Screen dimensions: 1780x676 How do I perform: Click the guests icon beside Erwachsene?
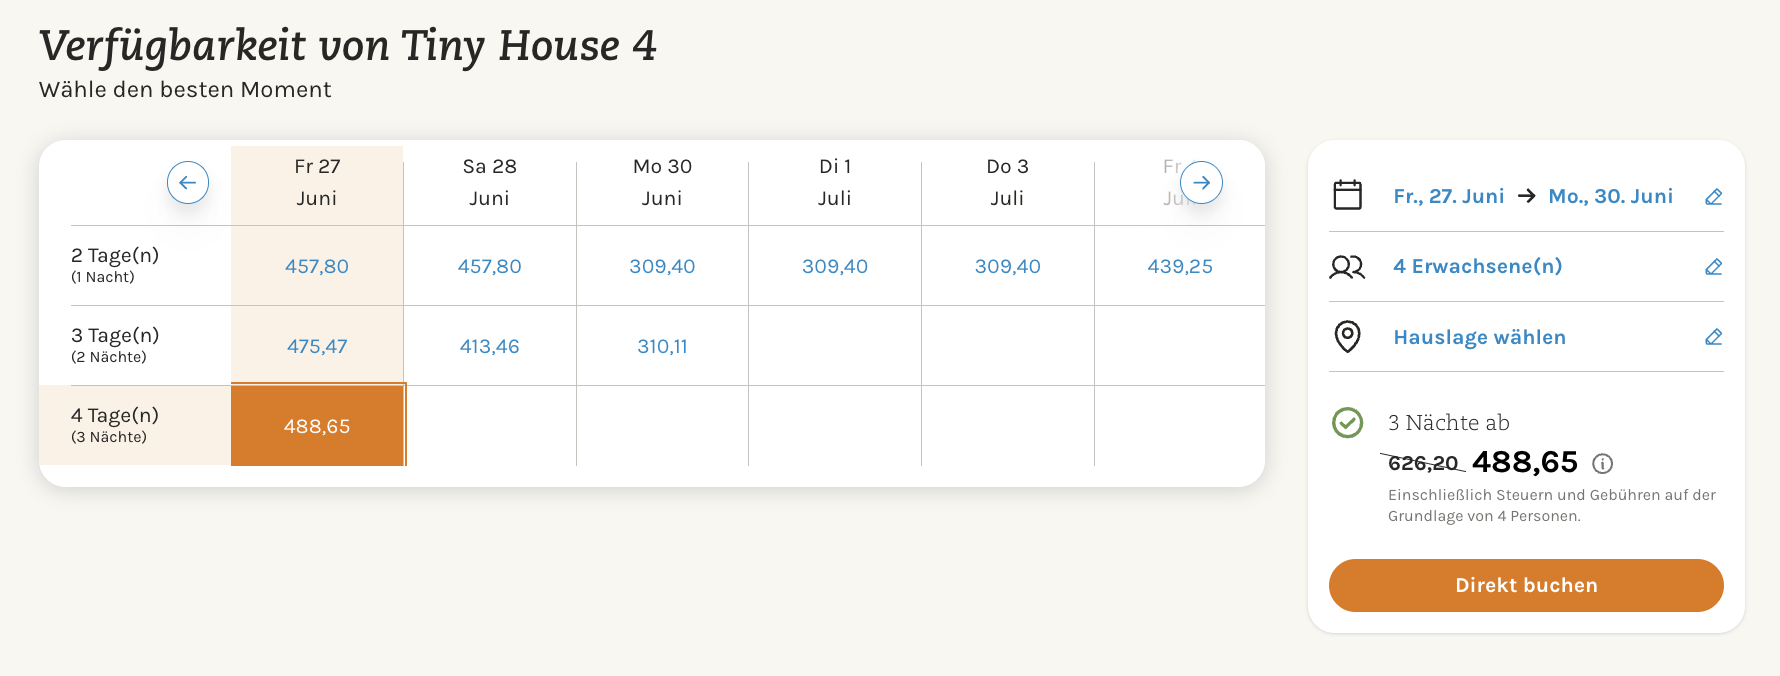tap(1347, 267)
